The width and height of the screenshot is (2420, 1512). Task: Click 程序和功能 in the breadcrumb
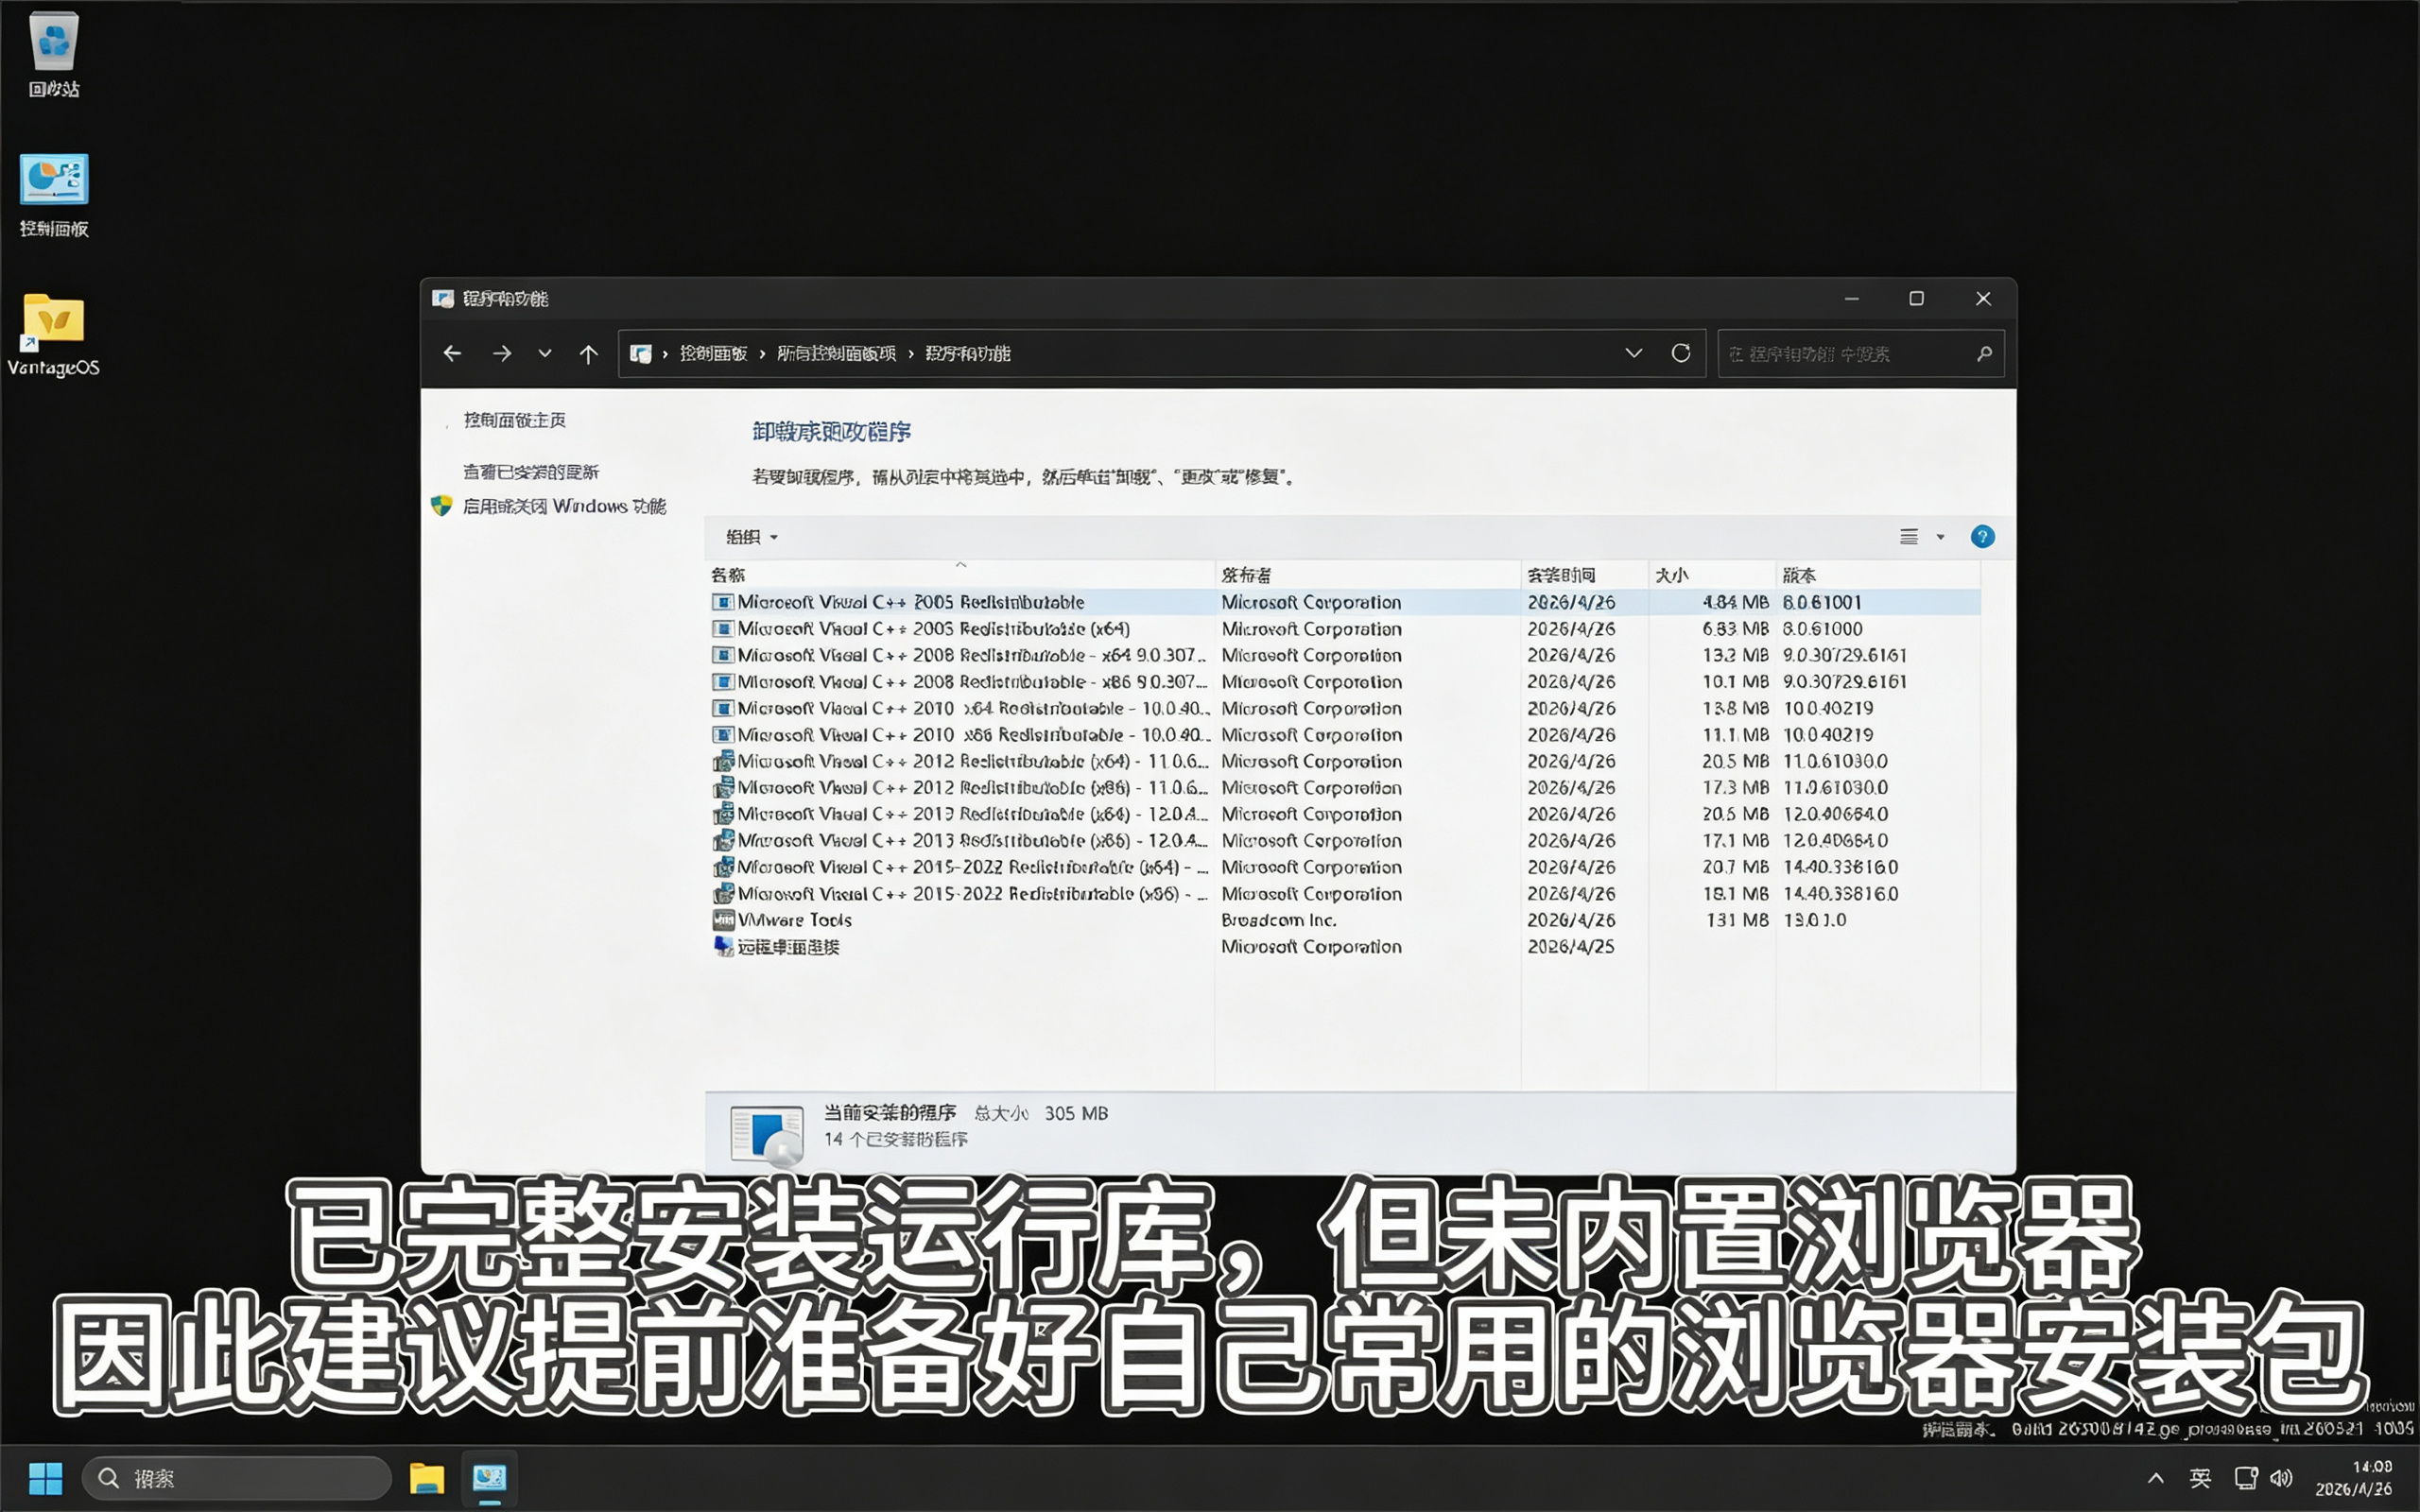tap(967, 353)
